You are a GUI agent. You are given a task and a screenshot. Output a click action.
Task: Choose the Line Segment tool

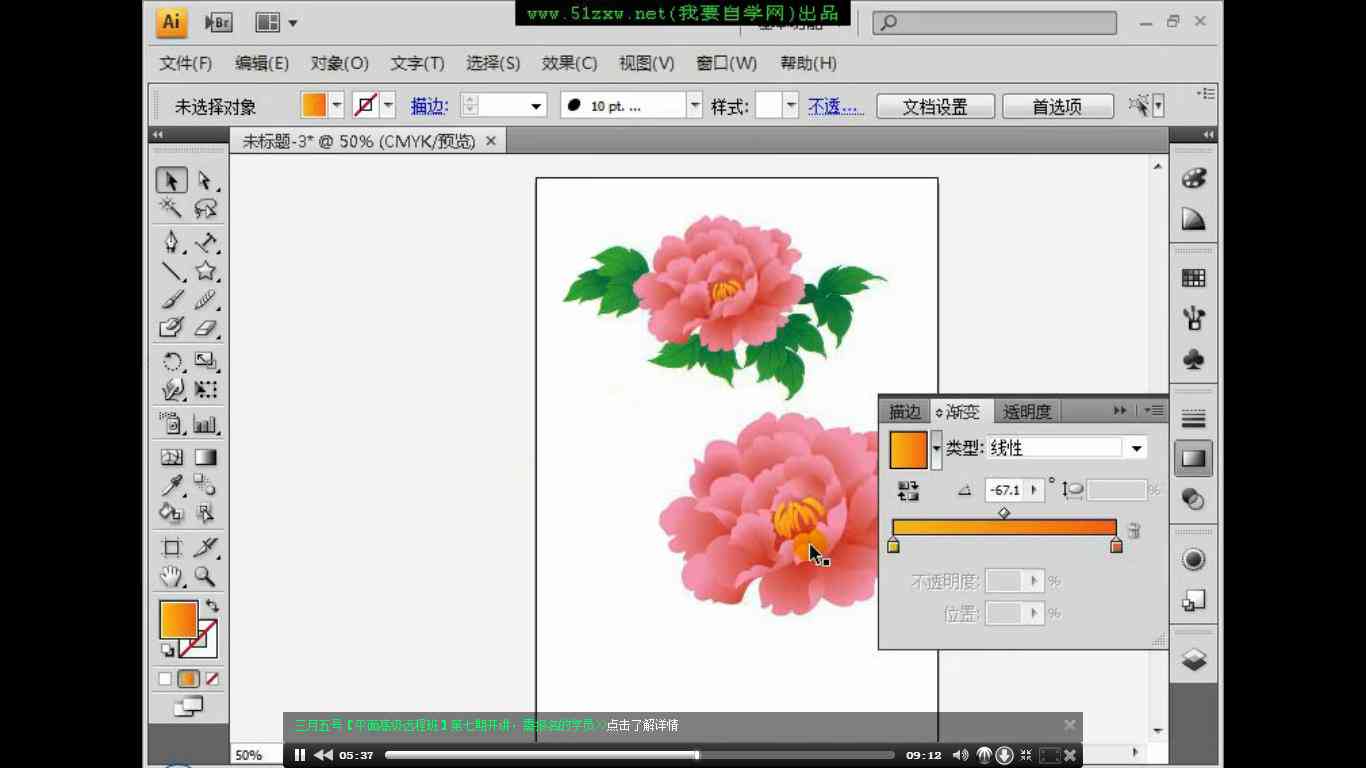[x=171, y=271]
